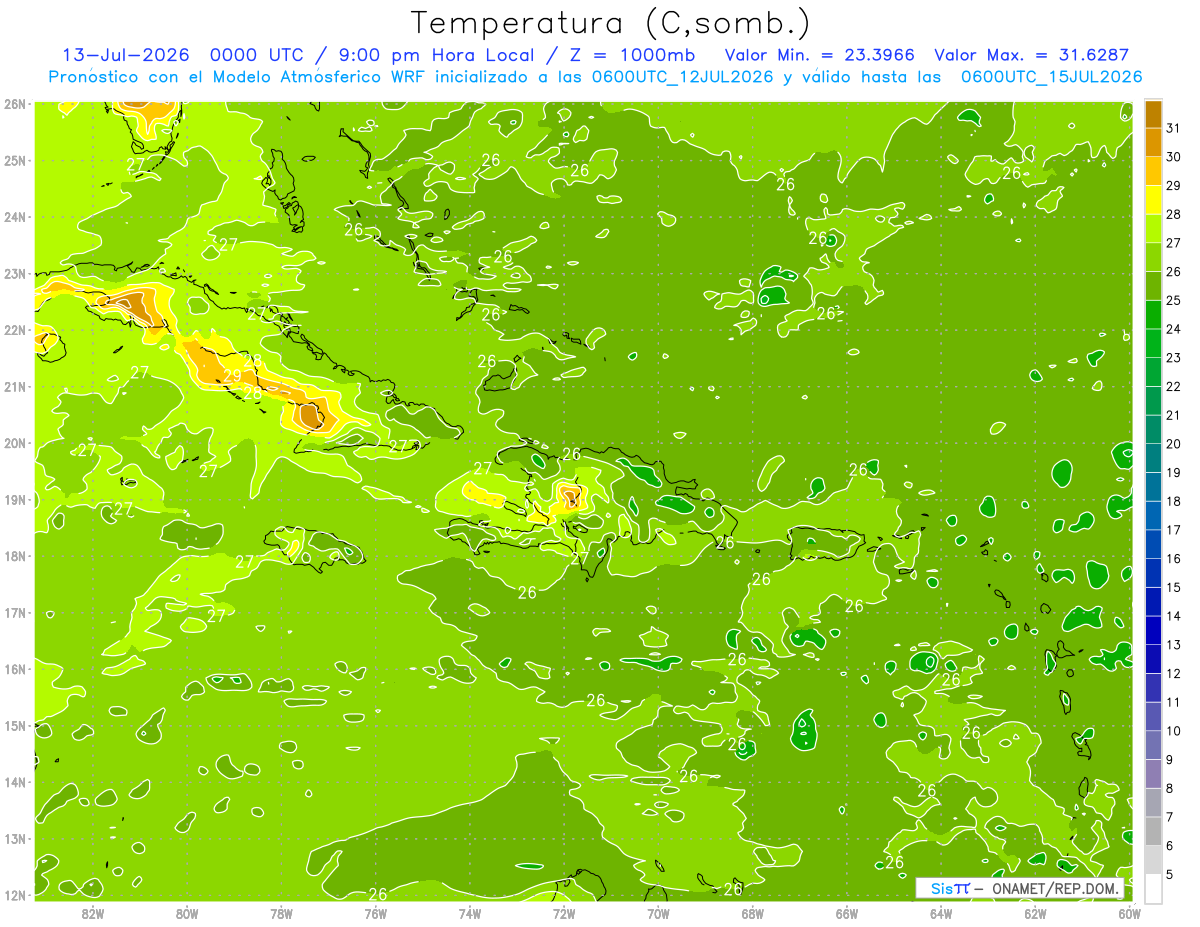Image resolution: width=1200 pixels, height=927 pixels.
Task: Click color scale number 18
Action: pos(1173,501)
